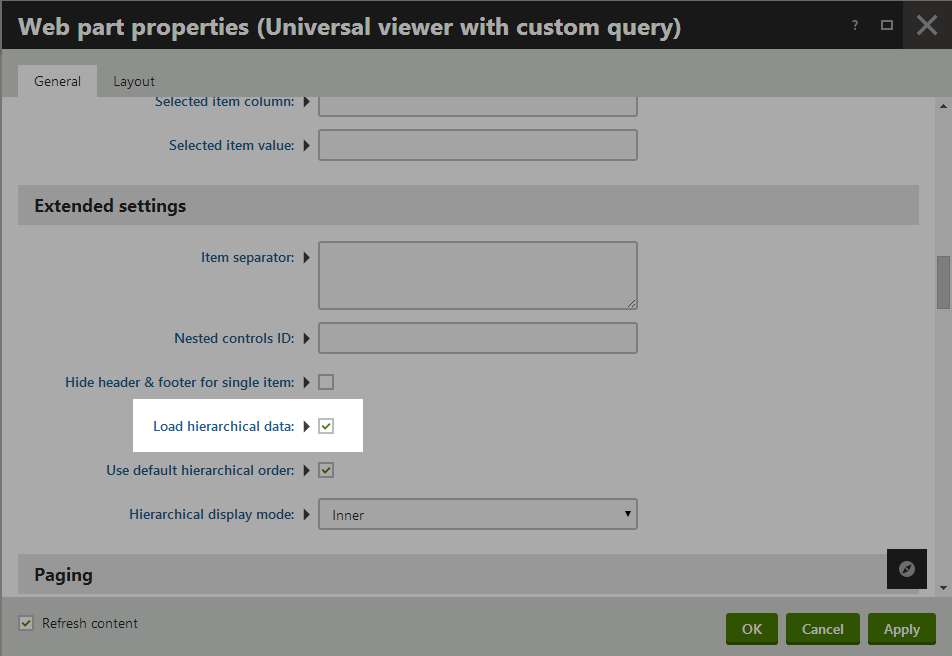Click the arrow next to Hide header & footer

click(307, 382)
